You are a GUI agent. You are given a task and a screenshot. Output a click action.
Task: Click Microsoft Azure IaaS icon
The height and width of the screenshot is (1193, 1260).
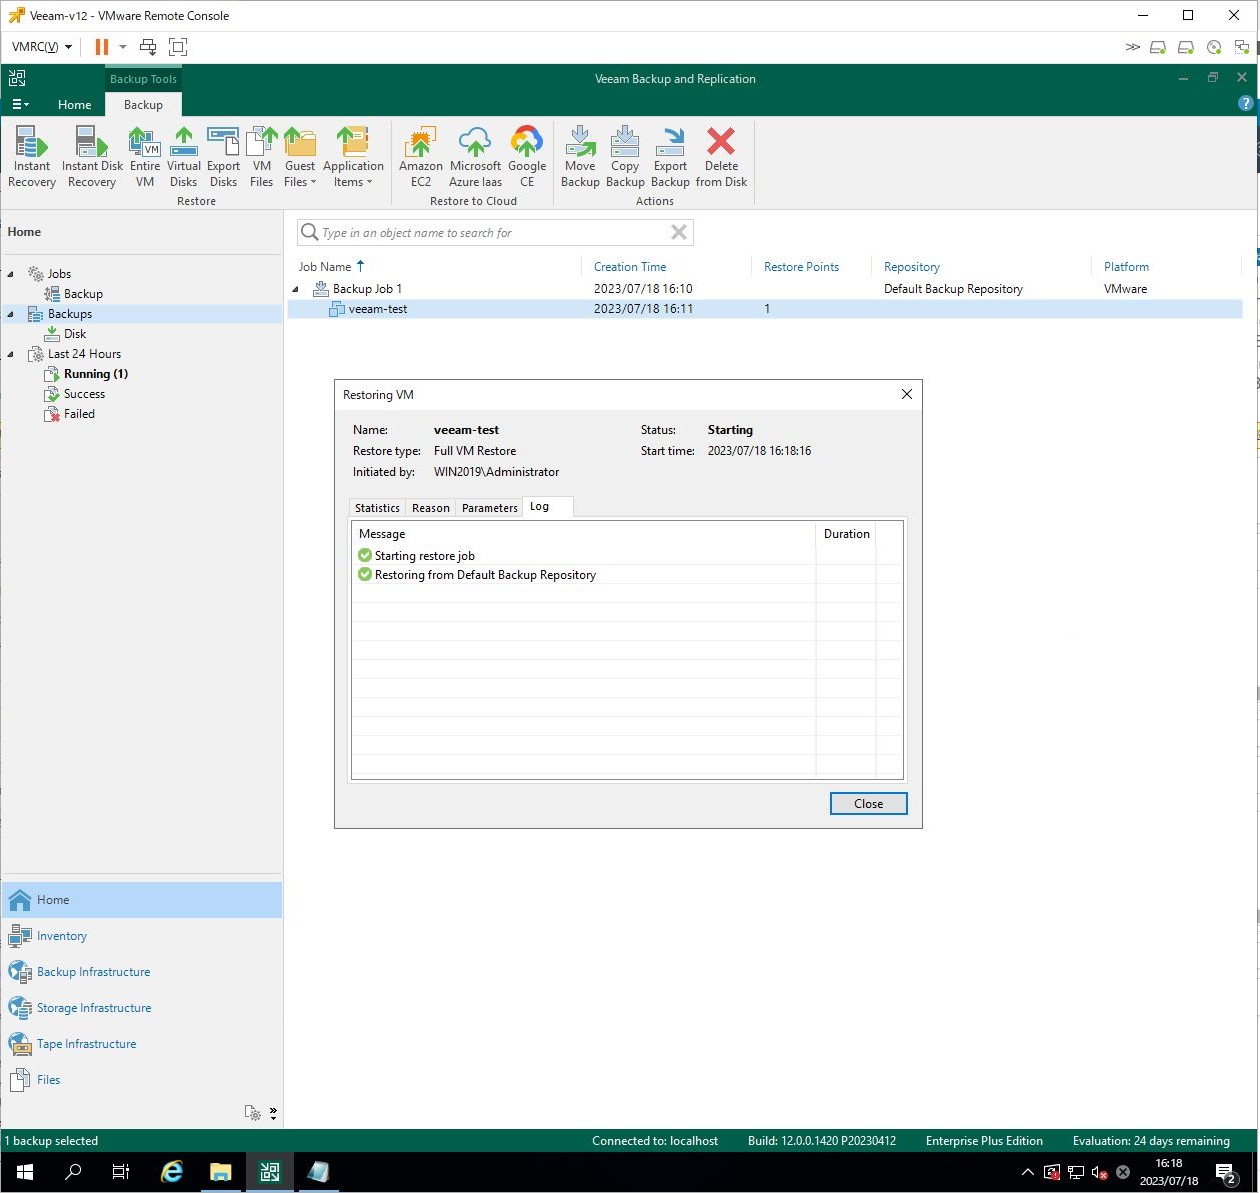(x=475, y=158)
